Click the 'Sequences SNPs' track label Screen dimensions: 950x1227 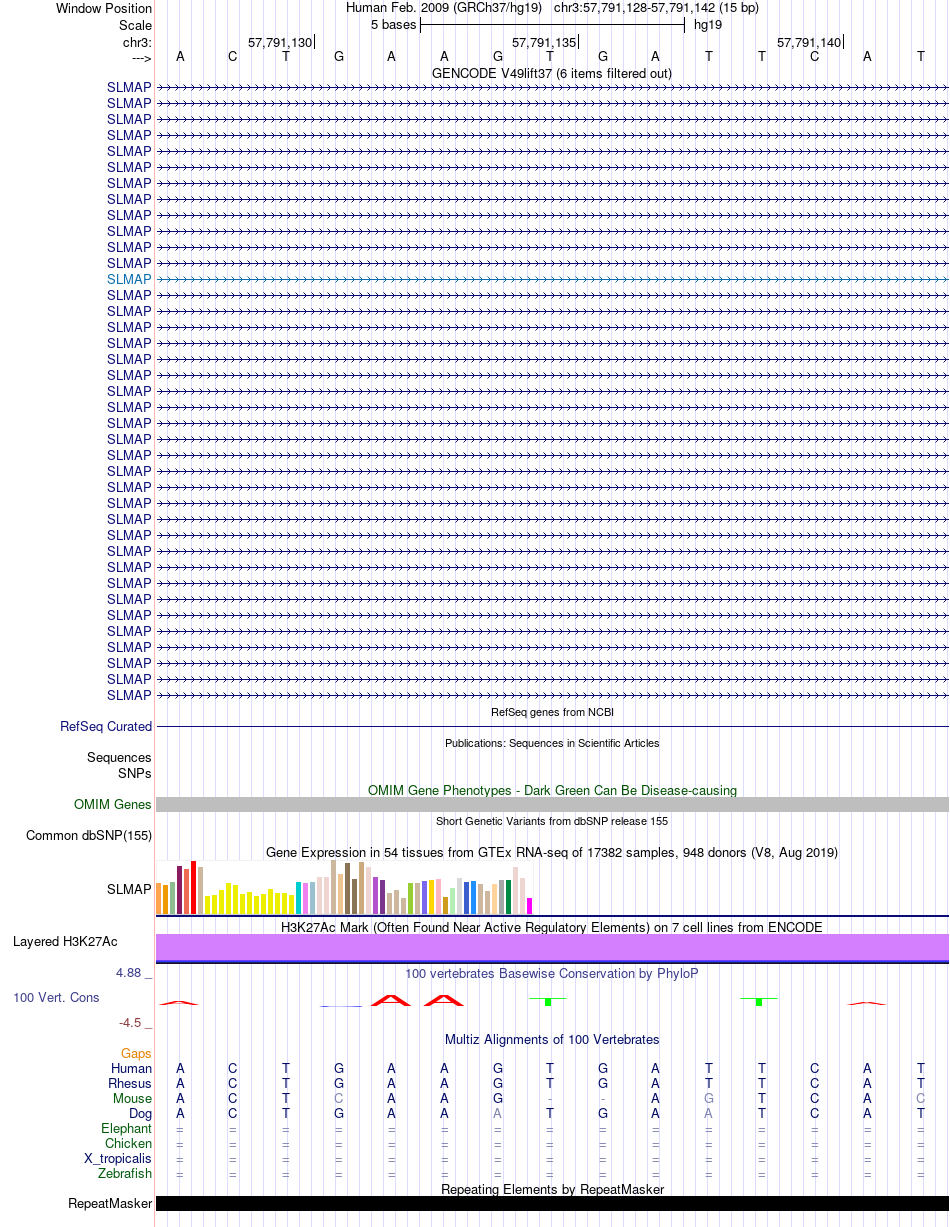(119, 766)
